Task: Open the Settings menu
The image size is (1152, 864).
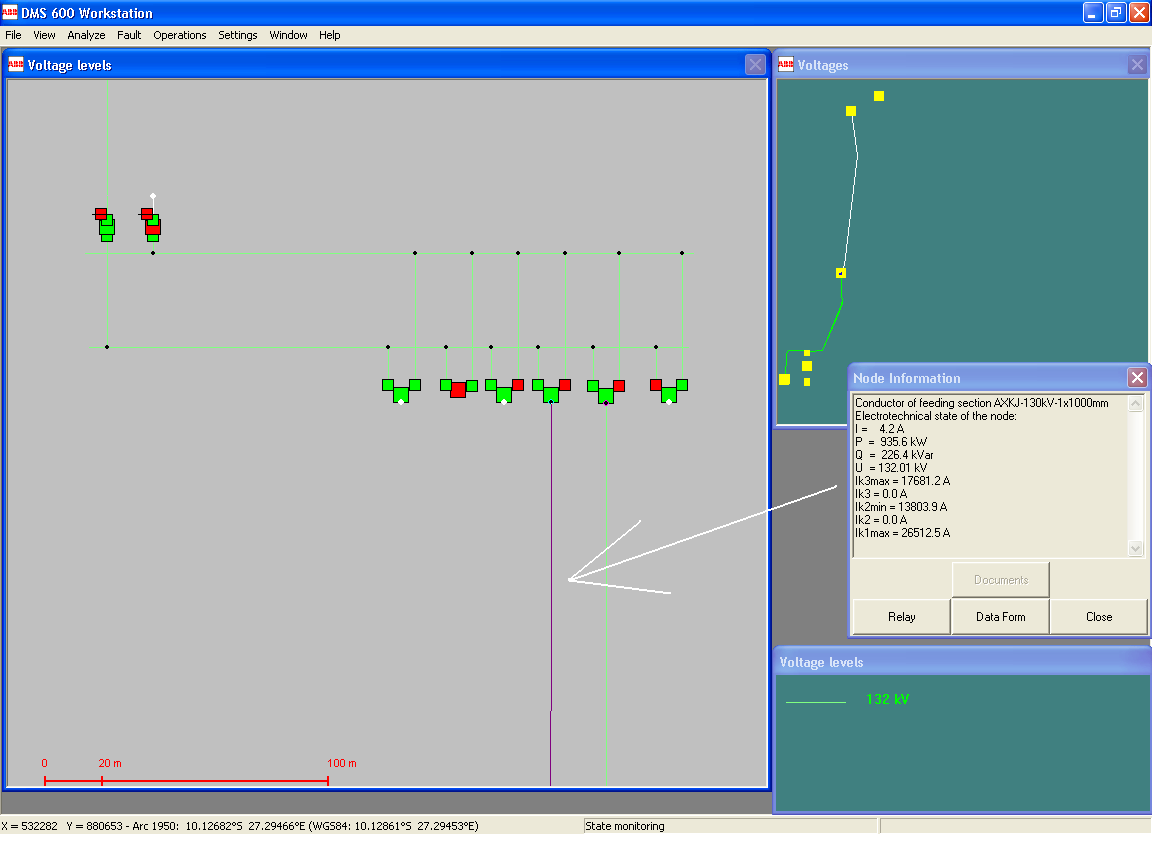Action: [237, 35]
